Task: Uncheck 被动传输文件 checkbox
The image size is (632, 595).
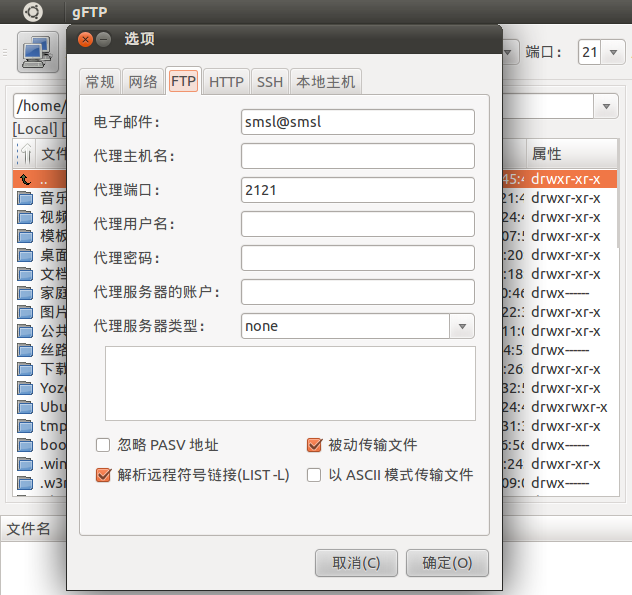Action: click(314, 445)
